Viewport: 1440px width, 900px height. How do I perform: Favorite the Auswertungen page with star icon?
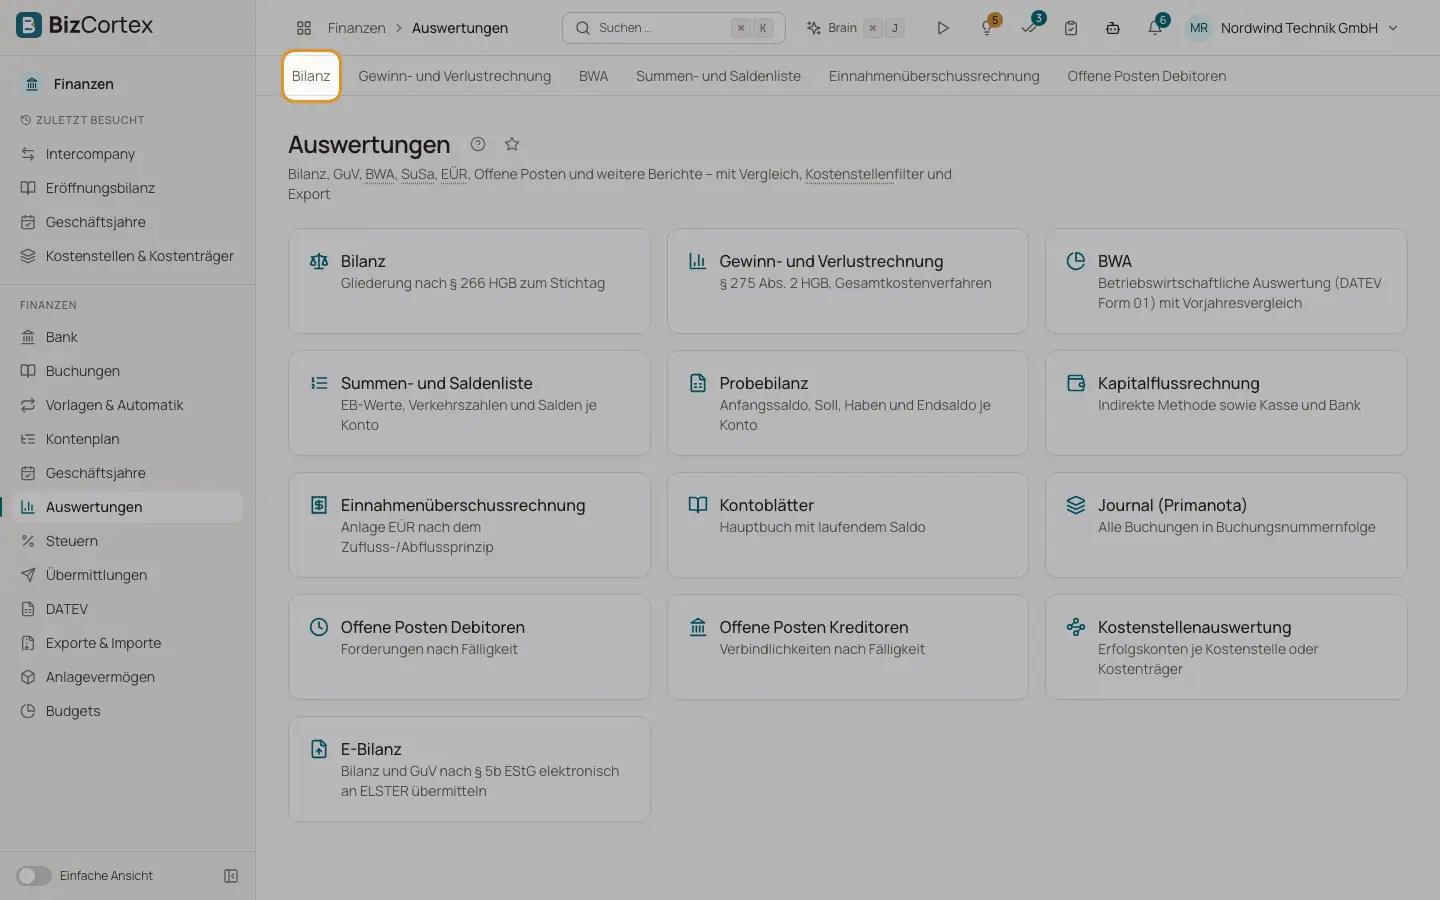[x=512, y=144]
